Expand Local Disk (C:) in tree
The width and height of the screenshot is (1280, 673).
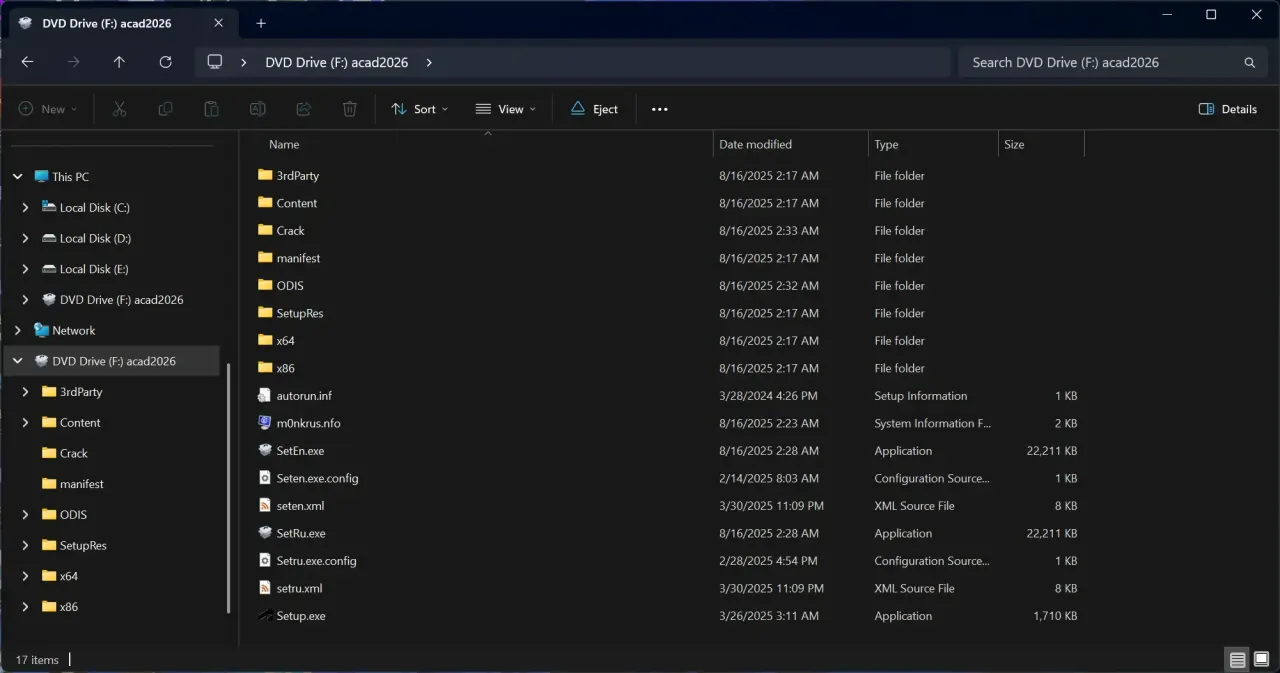(x=25, y=208)
